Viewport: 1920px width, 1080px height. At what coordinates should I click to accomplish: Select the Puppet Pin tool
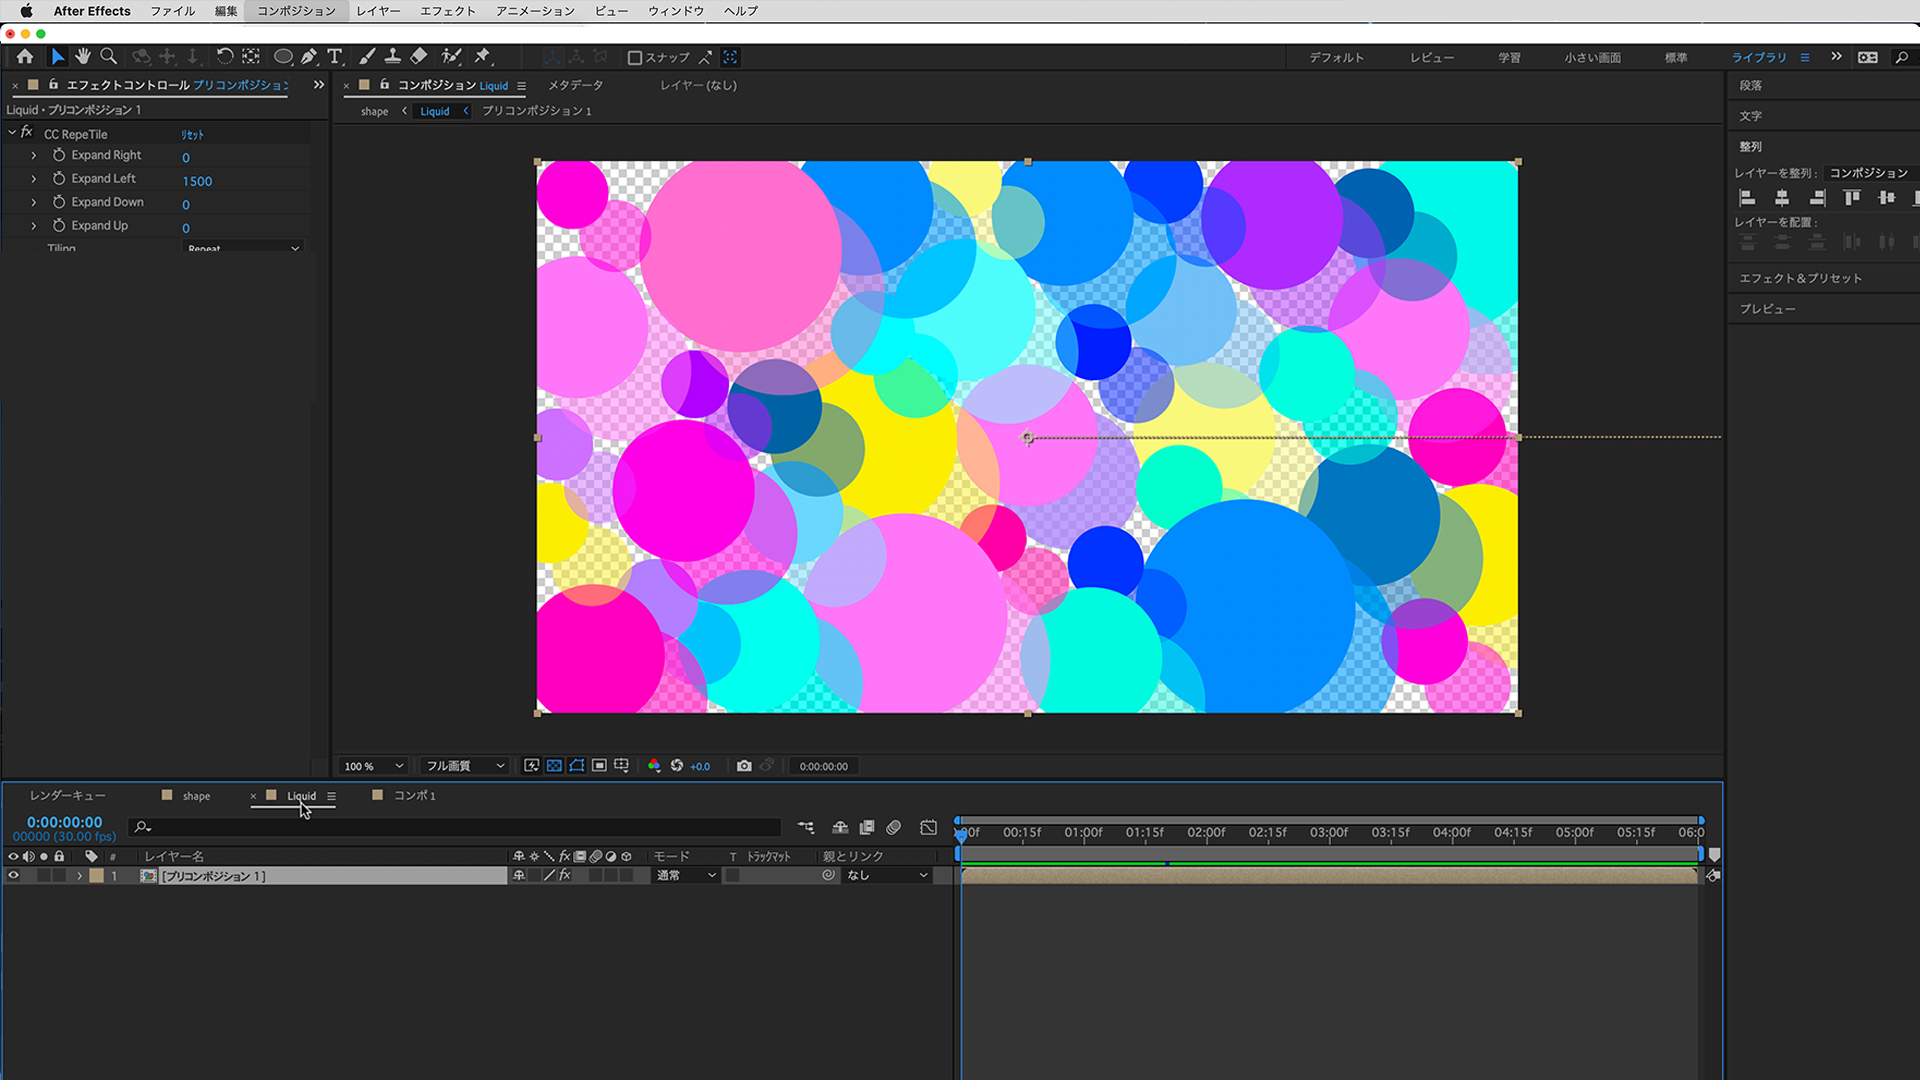[482, 57]
